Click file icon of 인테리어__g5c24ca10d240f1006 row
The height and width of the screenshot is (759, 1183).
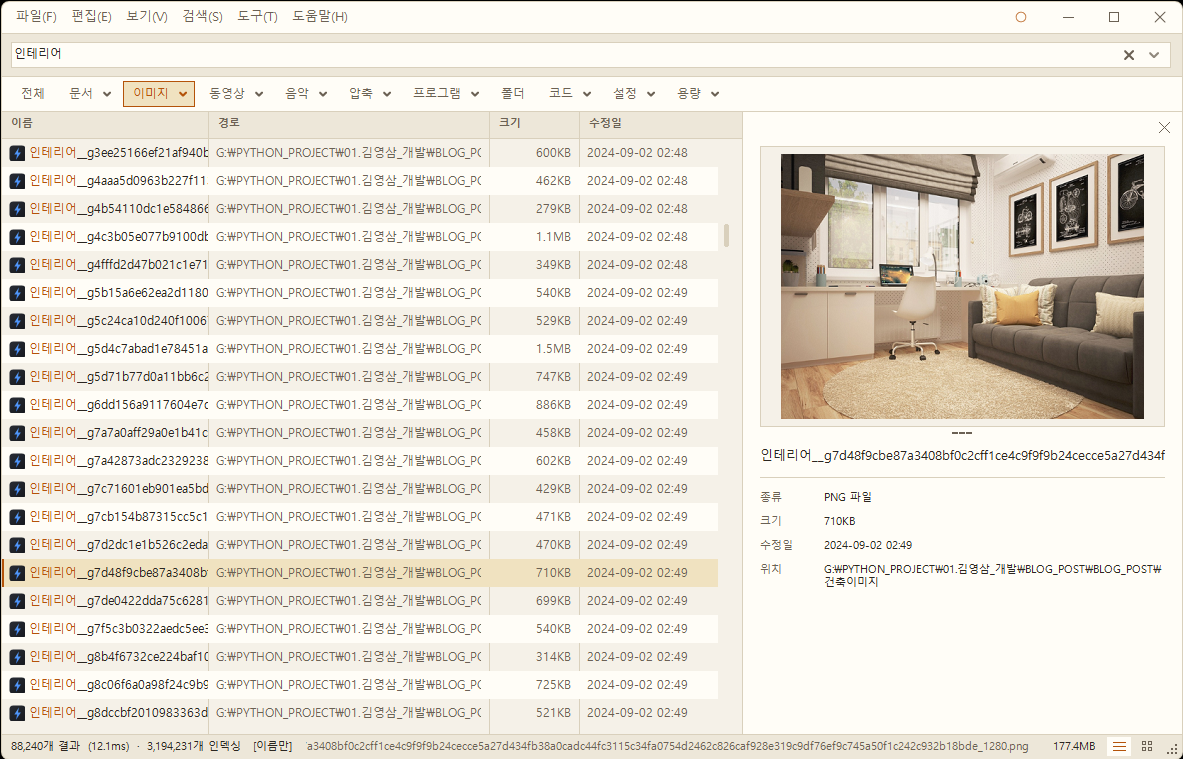pyautogui.click(x=17, y=321)
